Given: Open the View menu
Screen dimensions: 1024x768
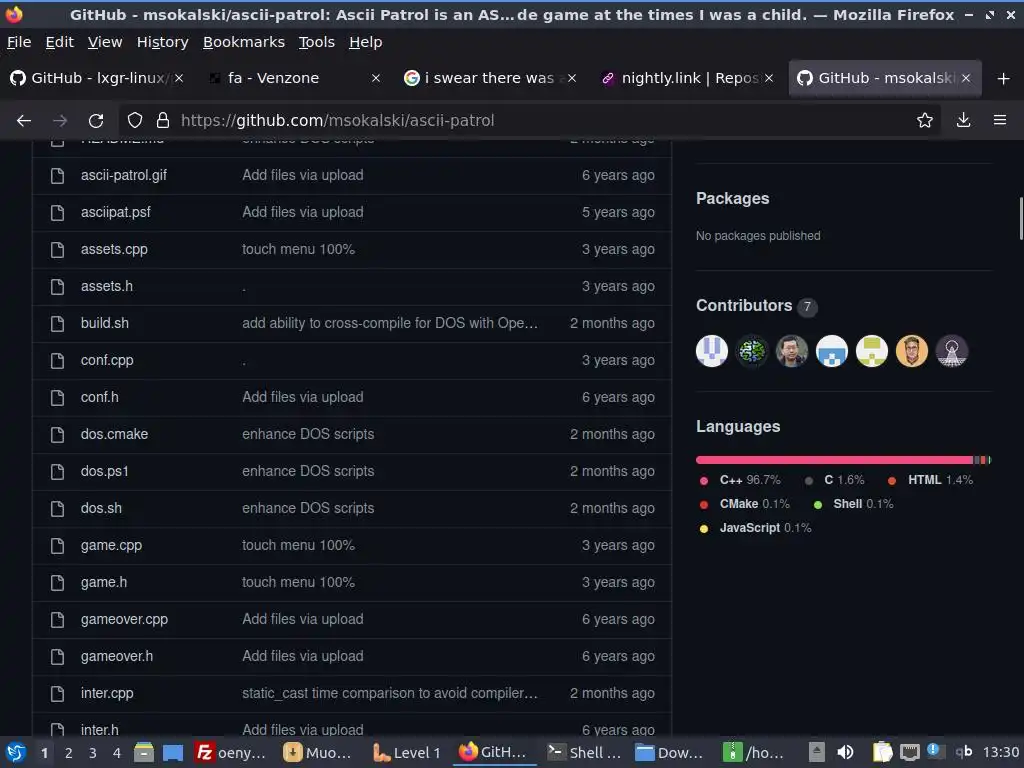Looking at the screenshot, I should 105,42.
